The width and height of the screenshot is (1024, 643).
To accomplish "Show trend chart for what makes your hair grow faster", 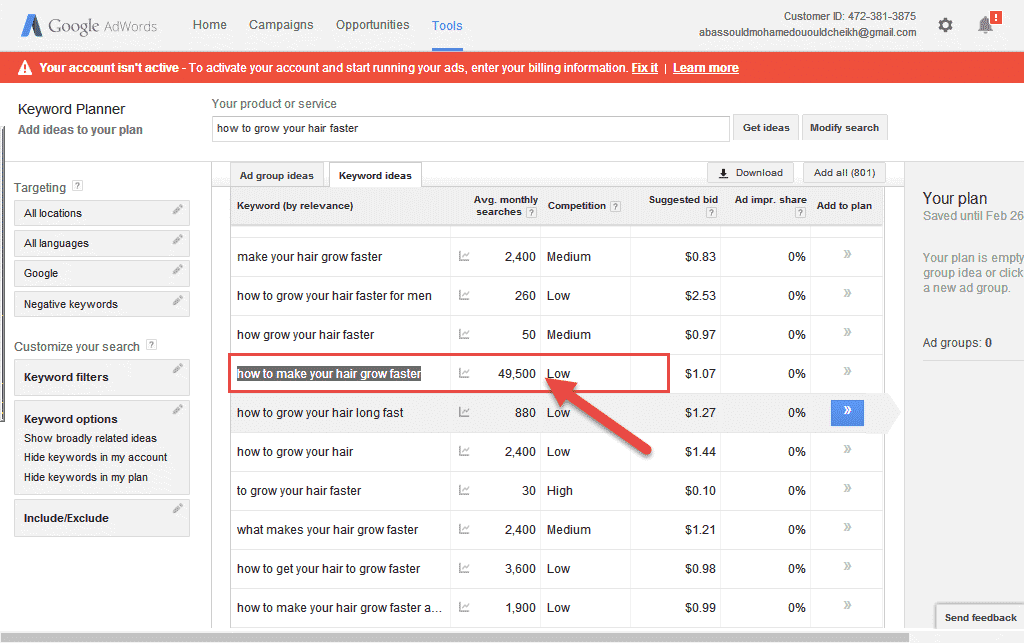I will click(x=464, y=529).
